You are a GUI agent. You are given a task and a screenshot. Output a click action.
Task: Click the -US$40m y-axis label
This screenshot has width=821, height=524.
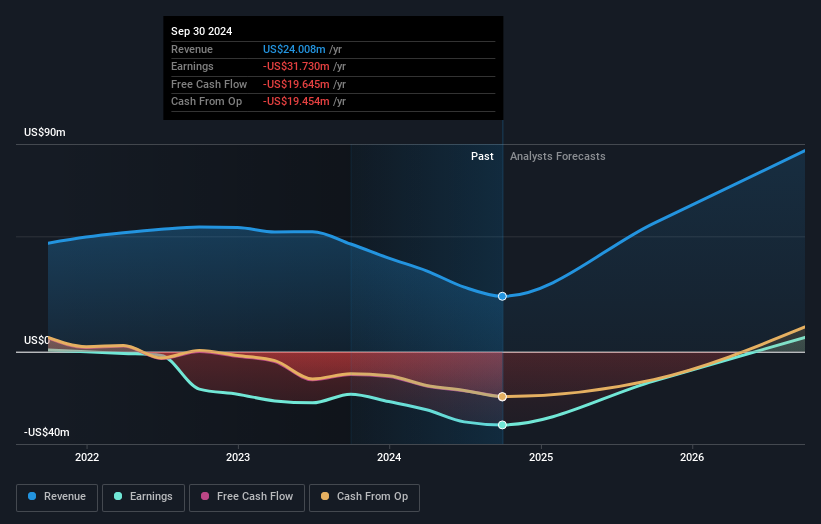[47, 432]
